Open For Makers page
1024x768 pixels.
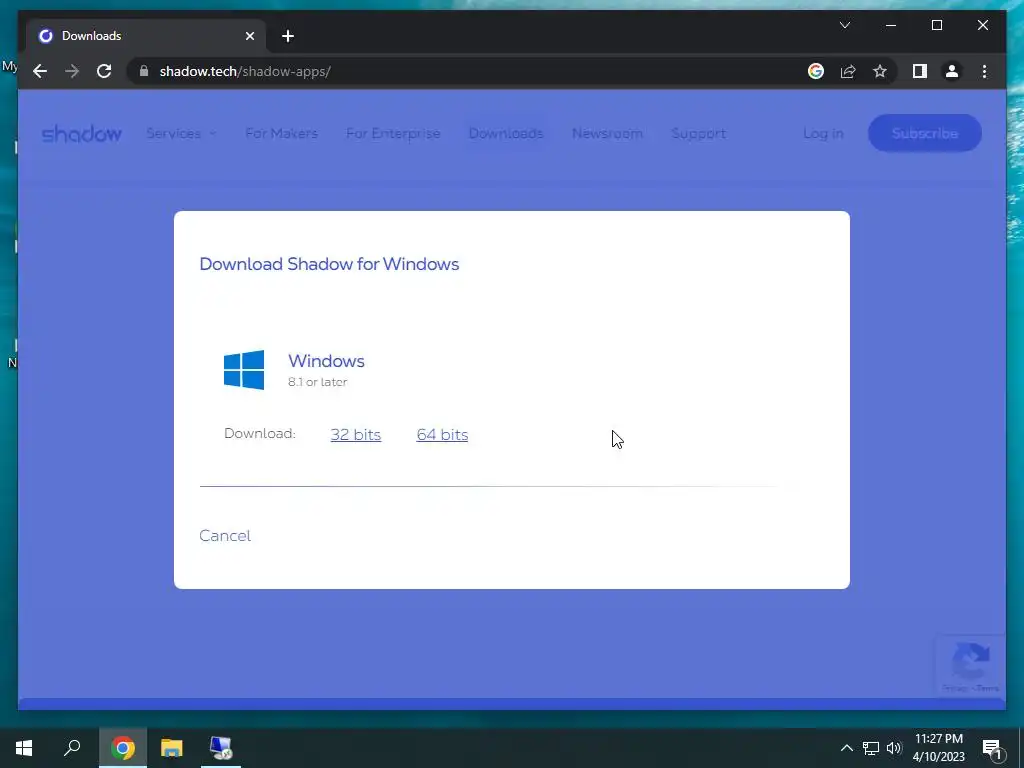point(281,133)
